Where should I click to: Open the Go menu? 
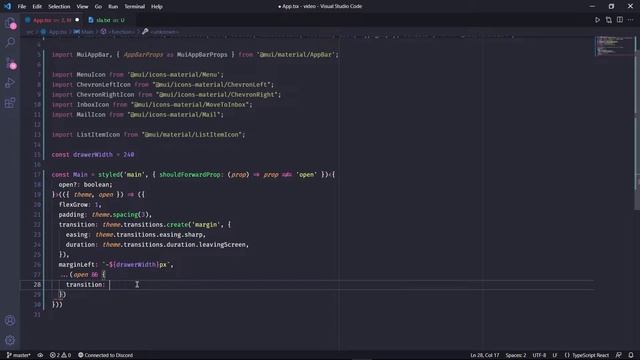point(98,7)
